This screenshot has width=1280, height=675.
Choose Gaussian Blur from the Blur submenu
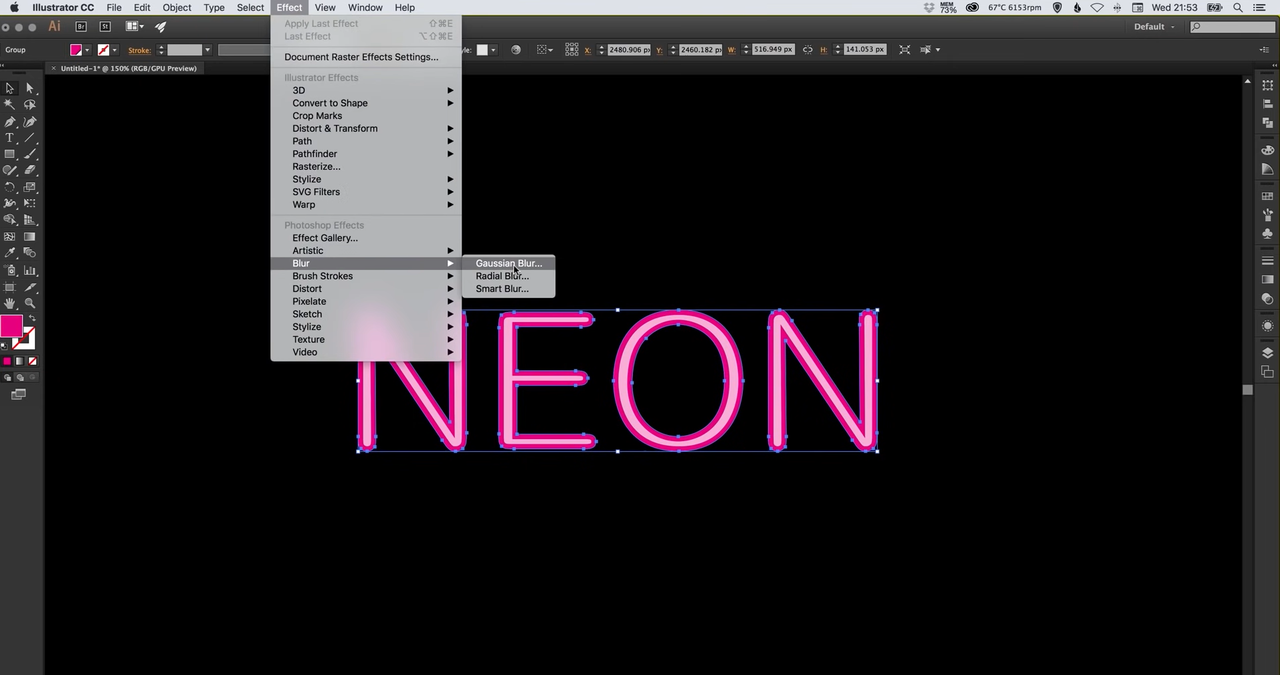coord(508,263)
